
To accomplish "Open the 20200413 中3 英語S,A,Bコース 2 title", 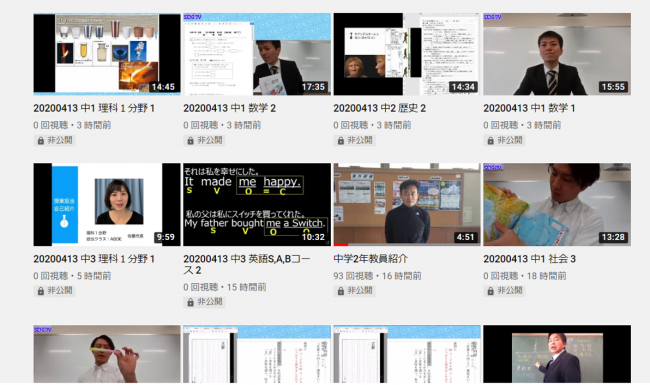I will [x=247, y=264].
